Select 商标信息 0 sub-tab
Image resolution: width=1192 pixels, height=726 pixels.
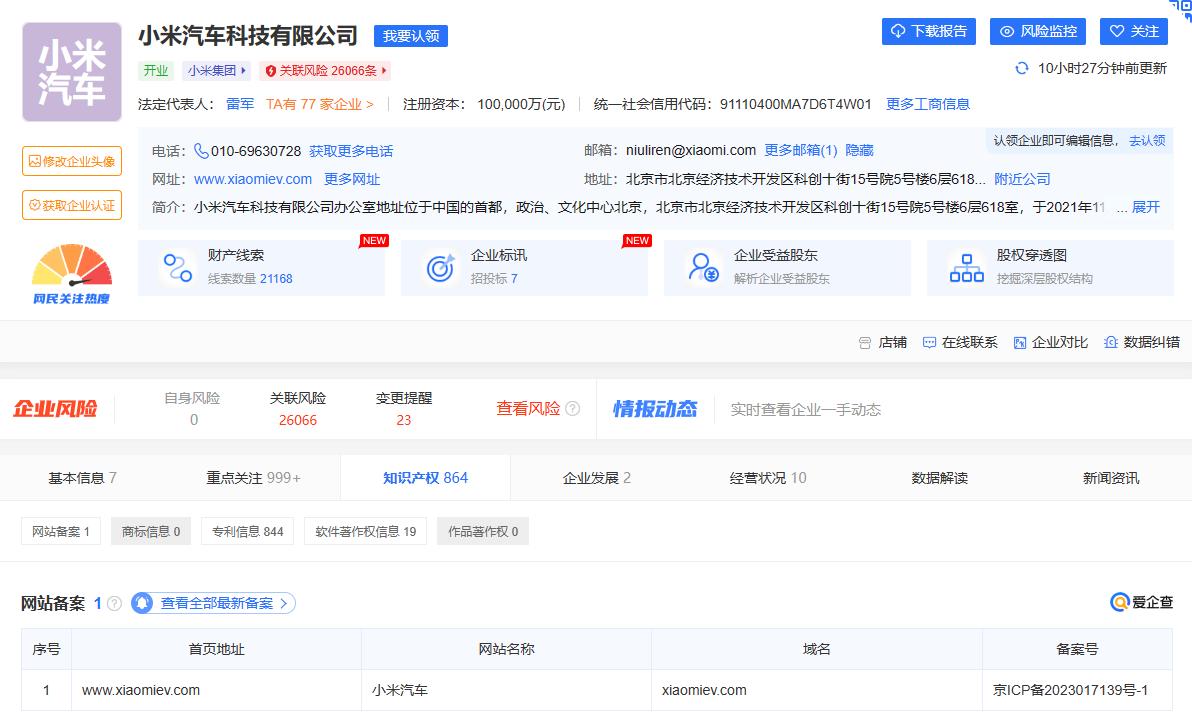151,531
